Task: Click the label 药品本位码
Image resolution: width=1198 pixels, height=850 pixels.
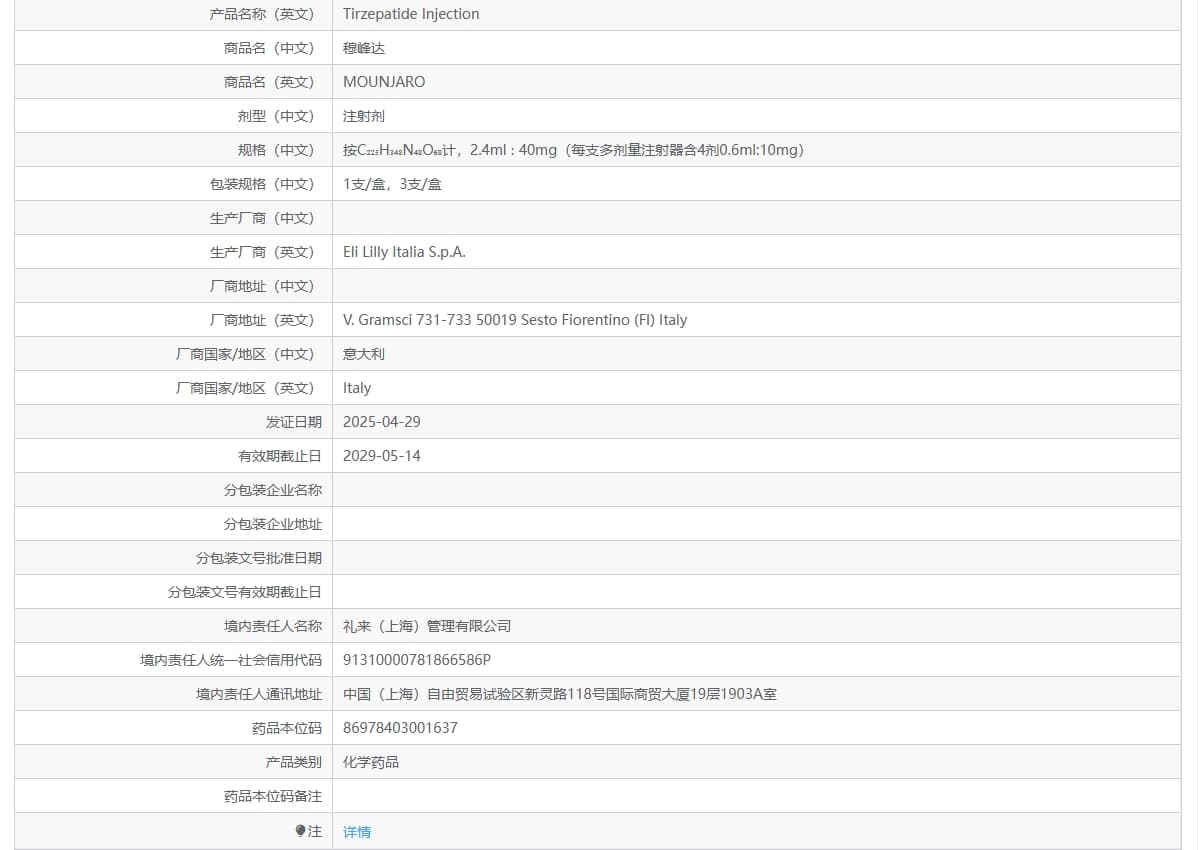Action: click(287, 728)
